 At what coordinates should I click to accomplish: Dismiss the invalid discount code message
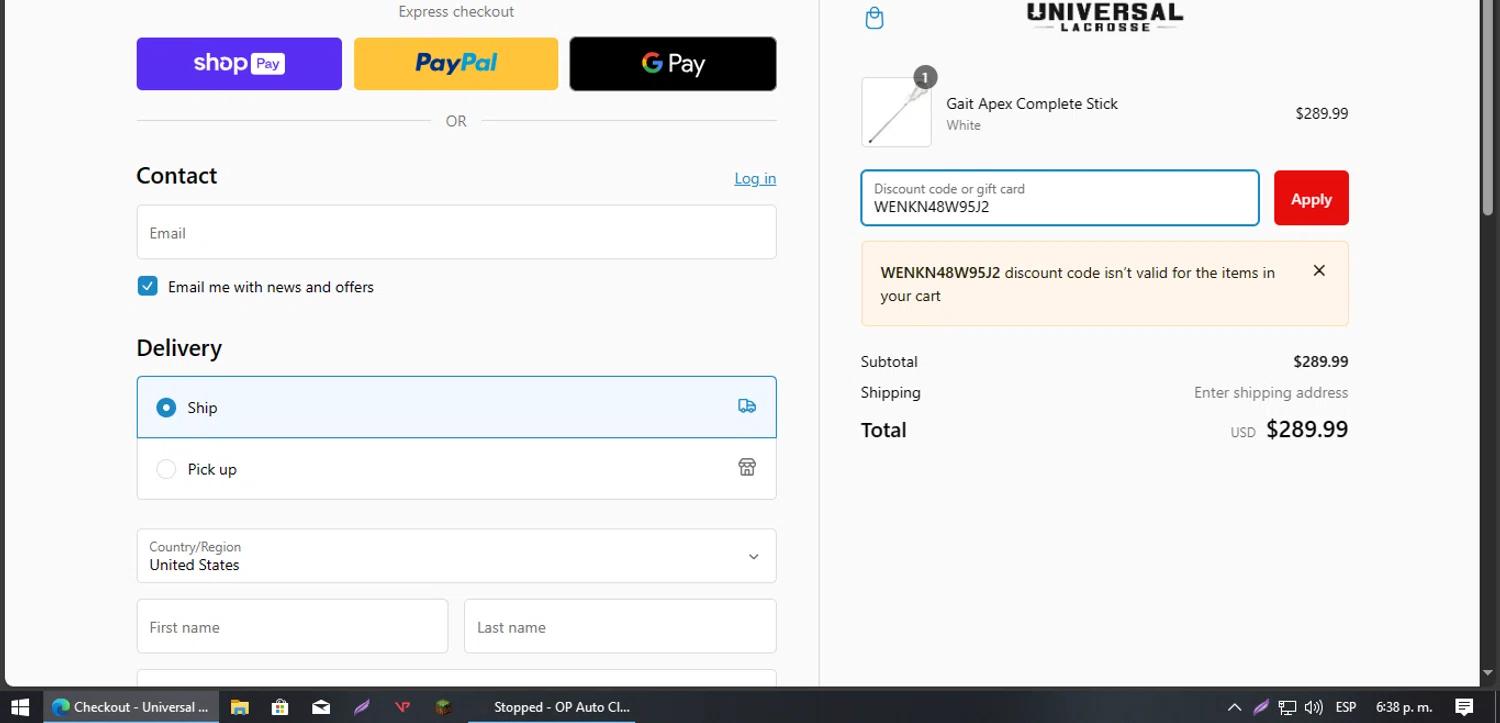[1319, 271]
